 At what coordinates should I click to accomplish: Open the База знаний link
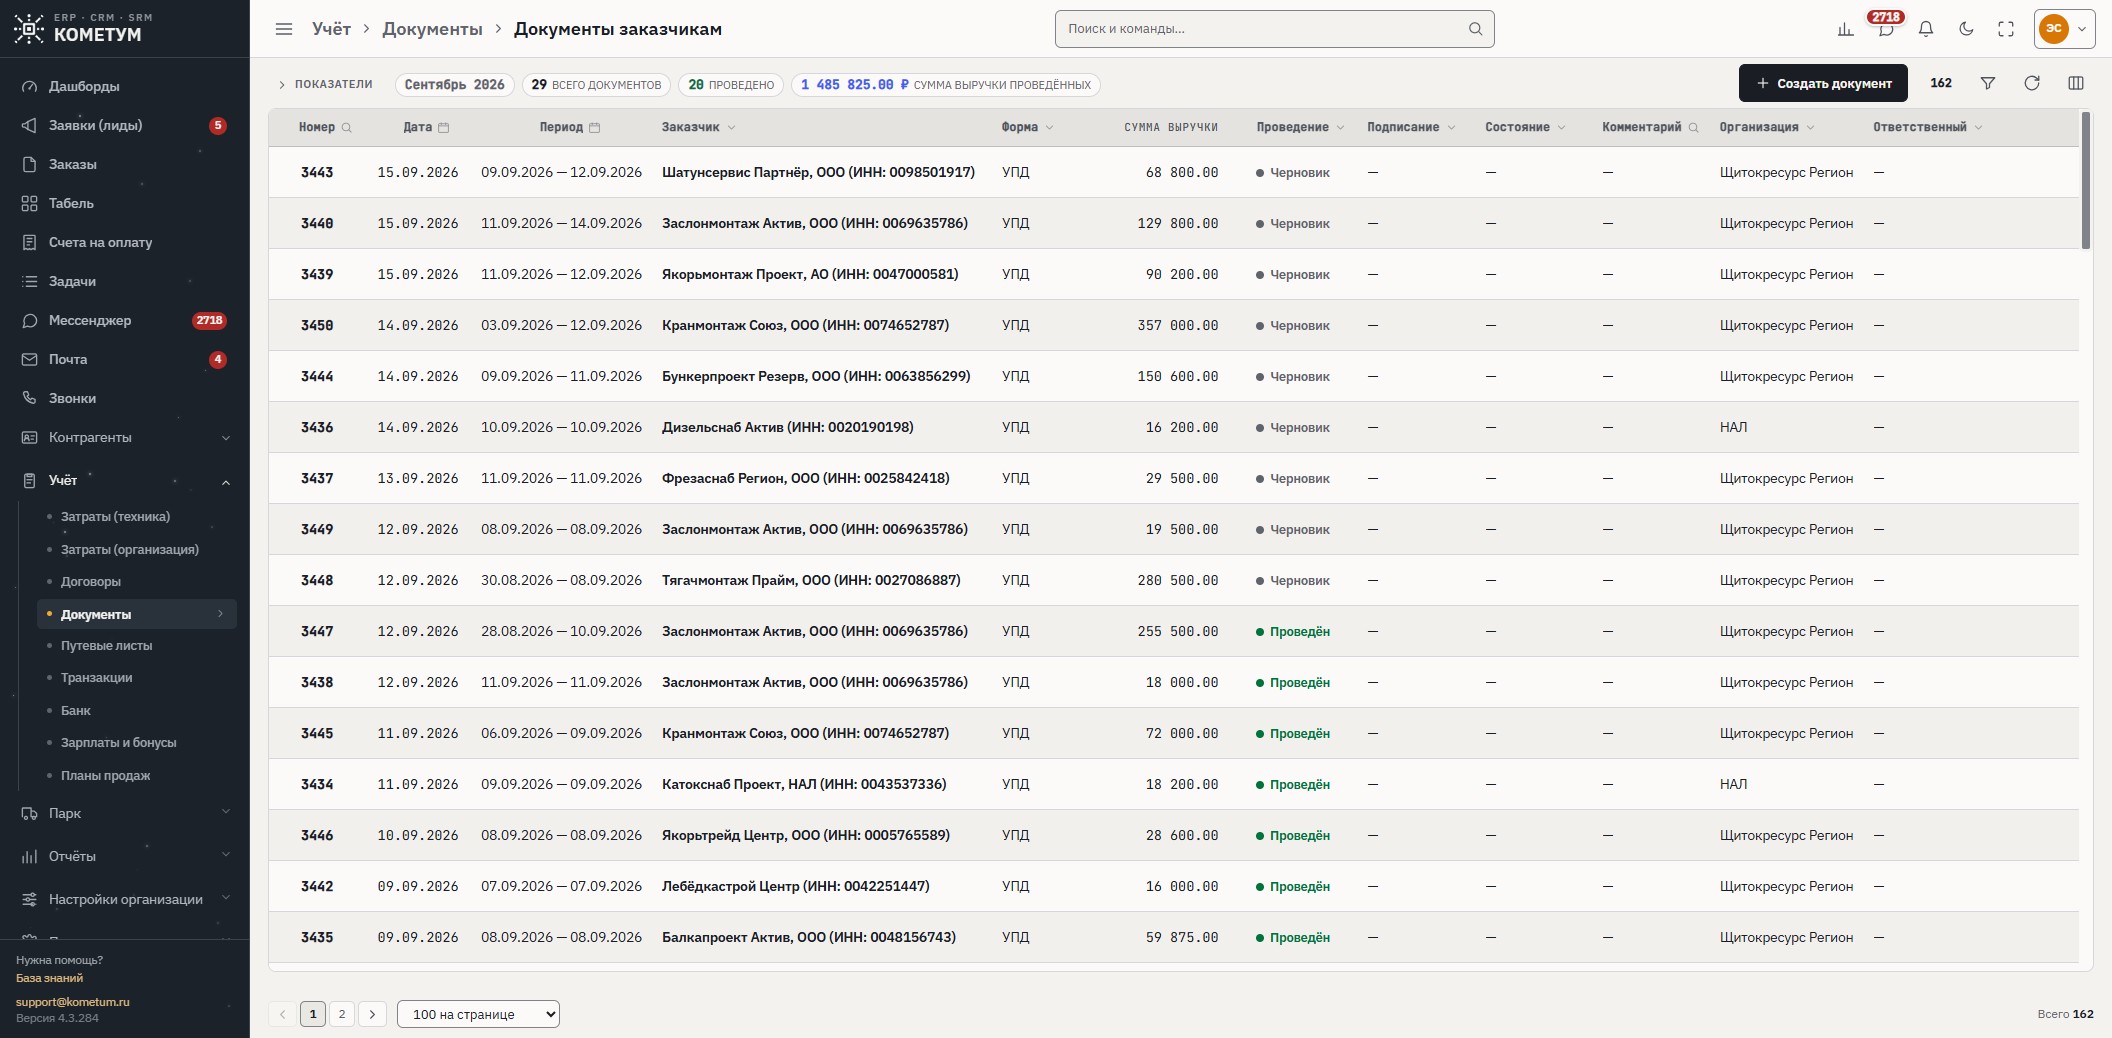[49, 978]
